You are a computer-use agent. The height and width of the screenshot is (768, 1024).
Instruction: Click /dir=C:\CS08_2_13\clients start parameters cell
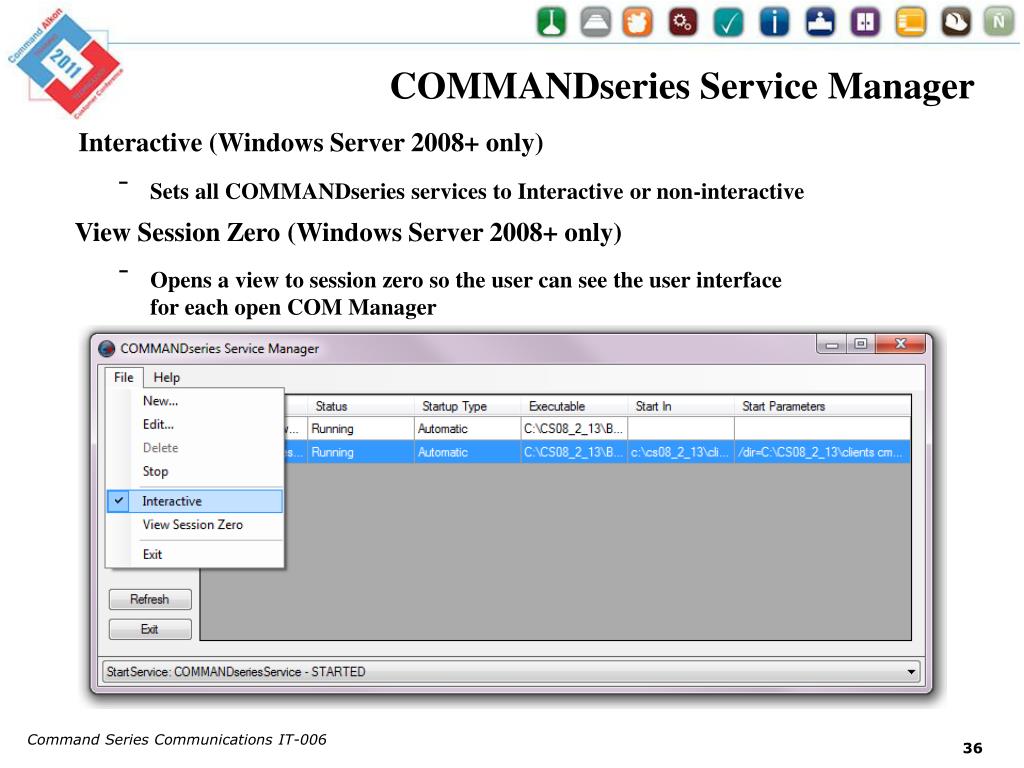(822, 452)
